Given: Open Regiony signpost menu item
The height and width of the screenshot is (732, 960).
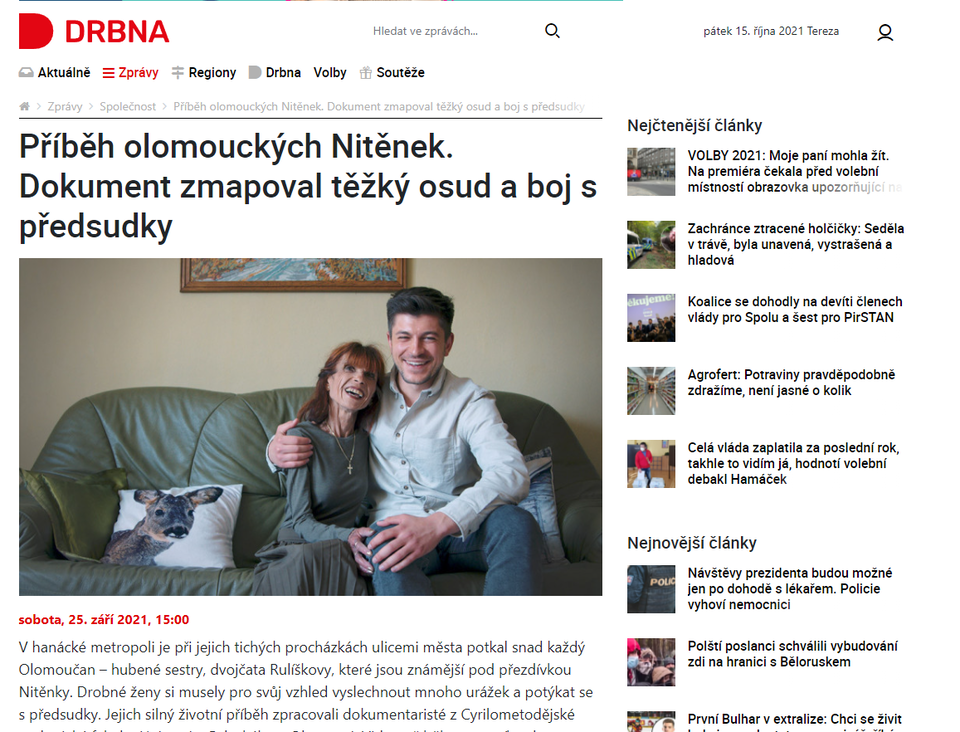Looking at the screenshot, I should [x=204, y=73].
